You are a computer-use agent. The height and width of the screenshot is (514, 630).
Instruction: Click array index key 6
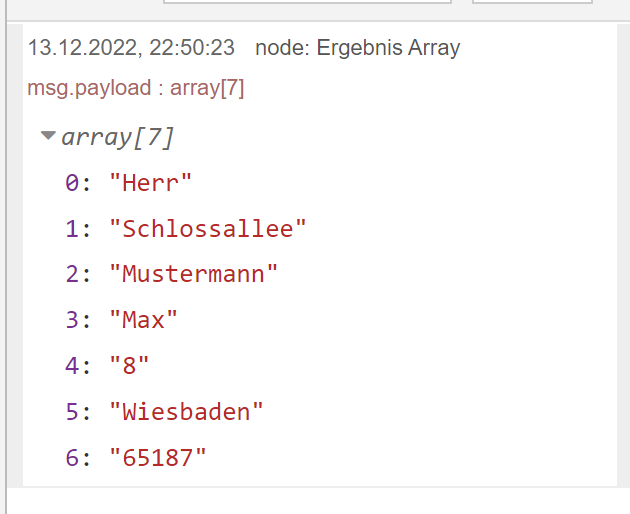click(72, 457)
